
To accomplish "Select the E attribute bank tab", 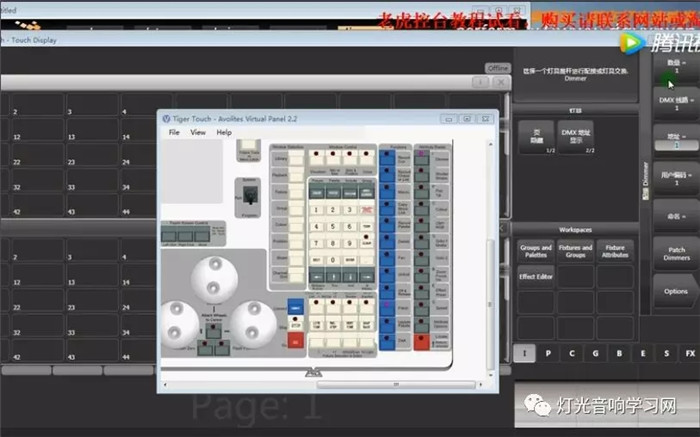I will (643, 353).
